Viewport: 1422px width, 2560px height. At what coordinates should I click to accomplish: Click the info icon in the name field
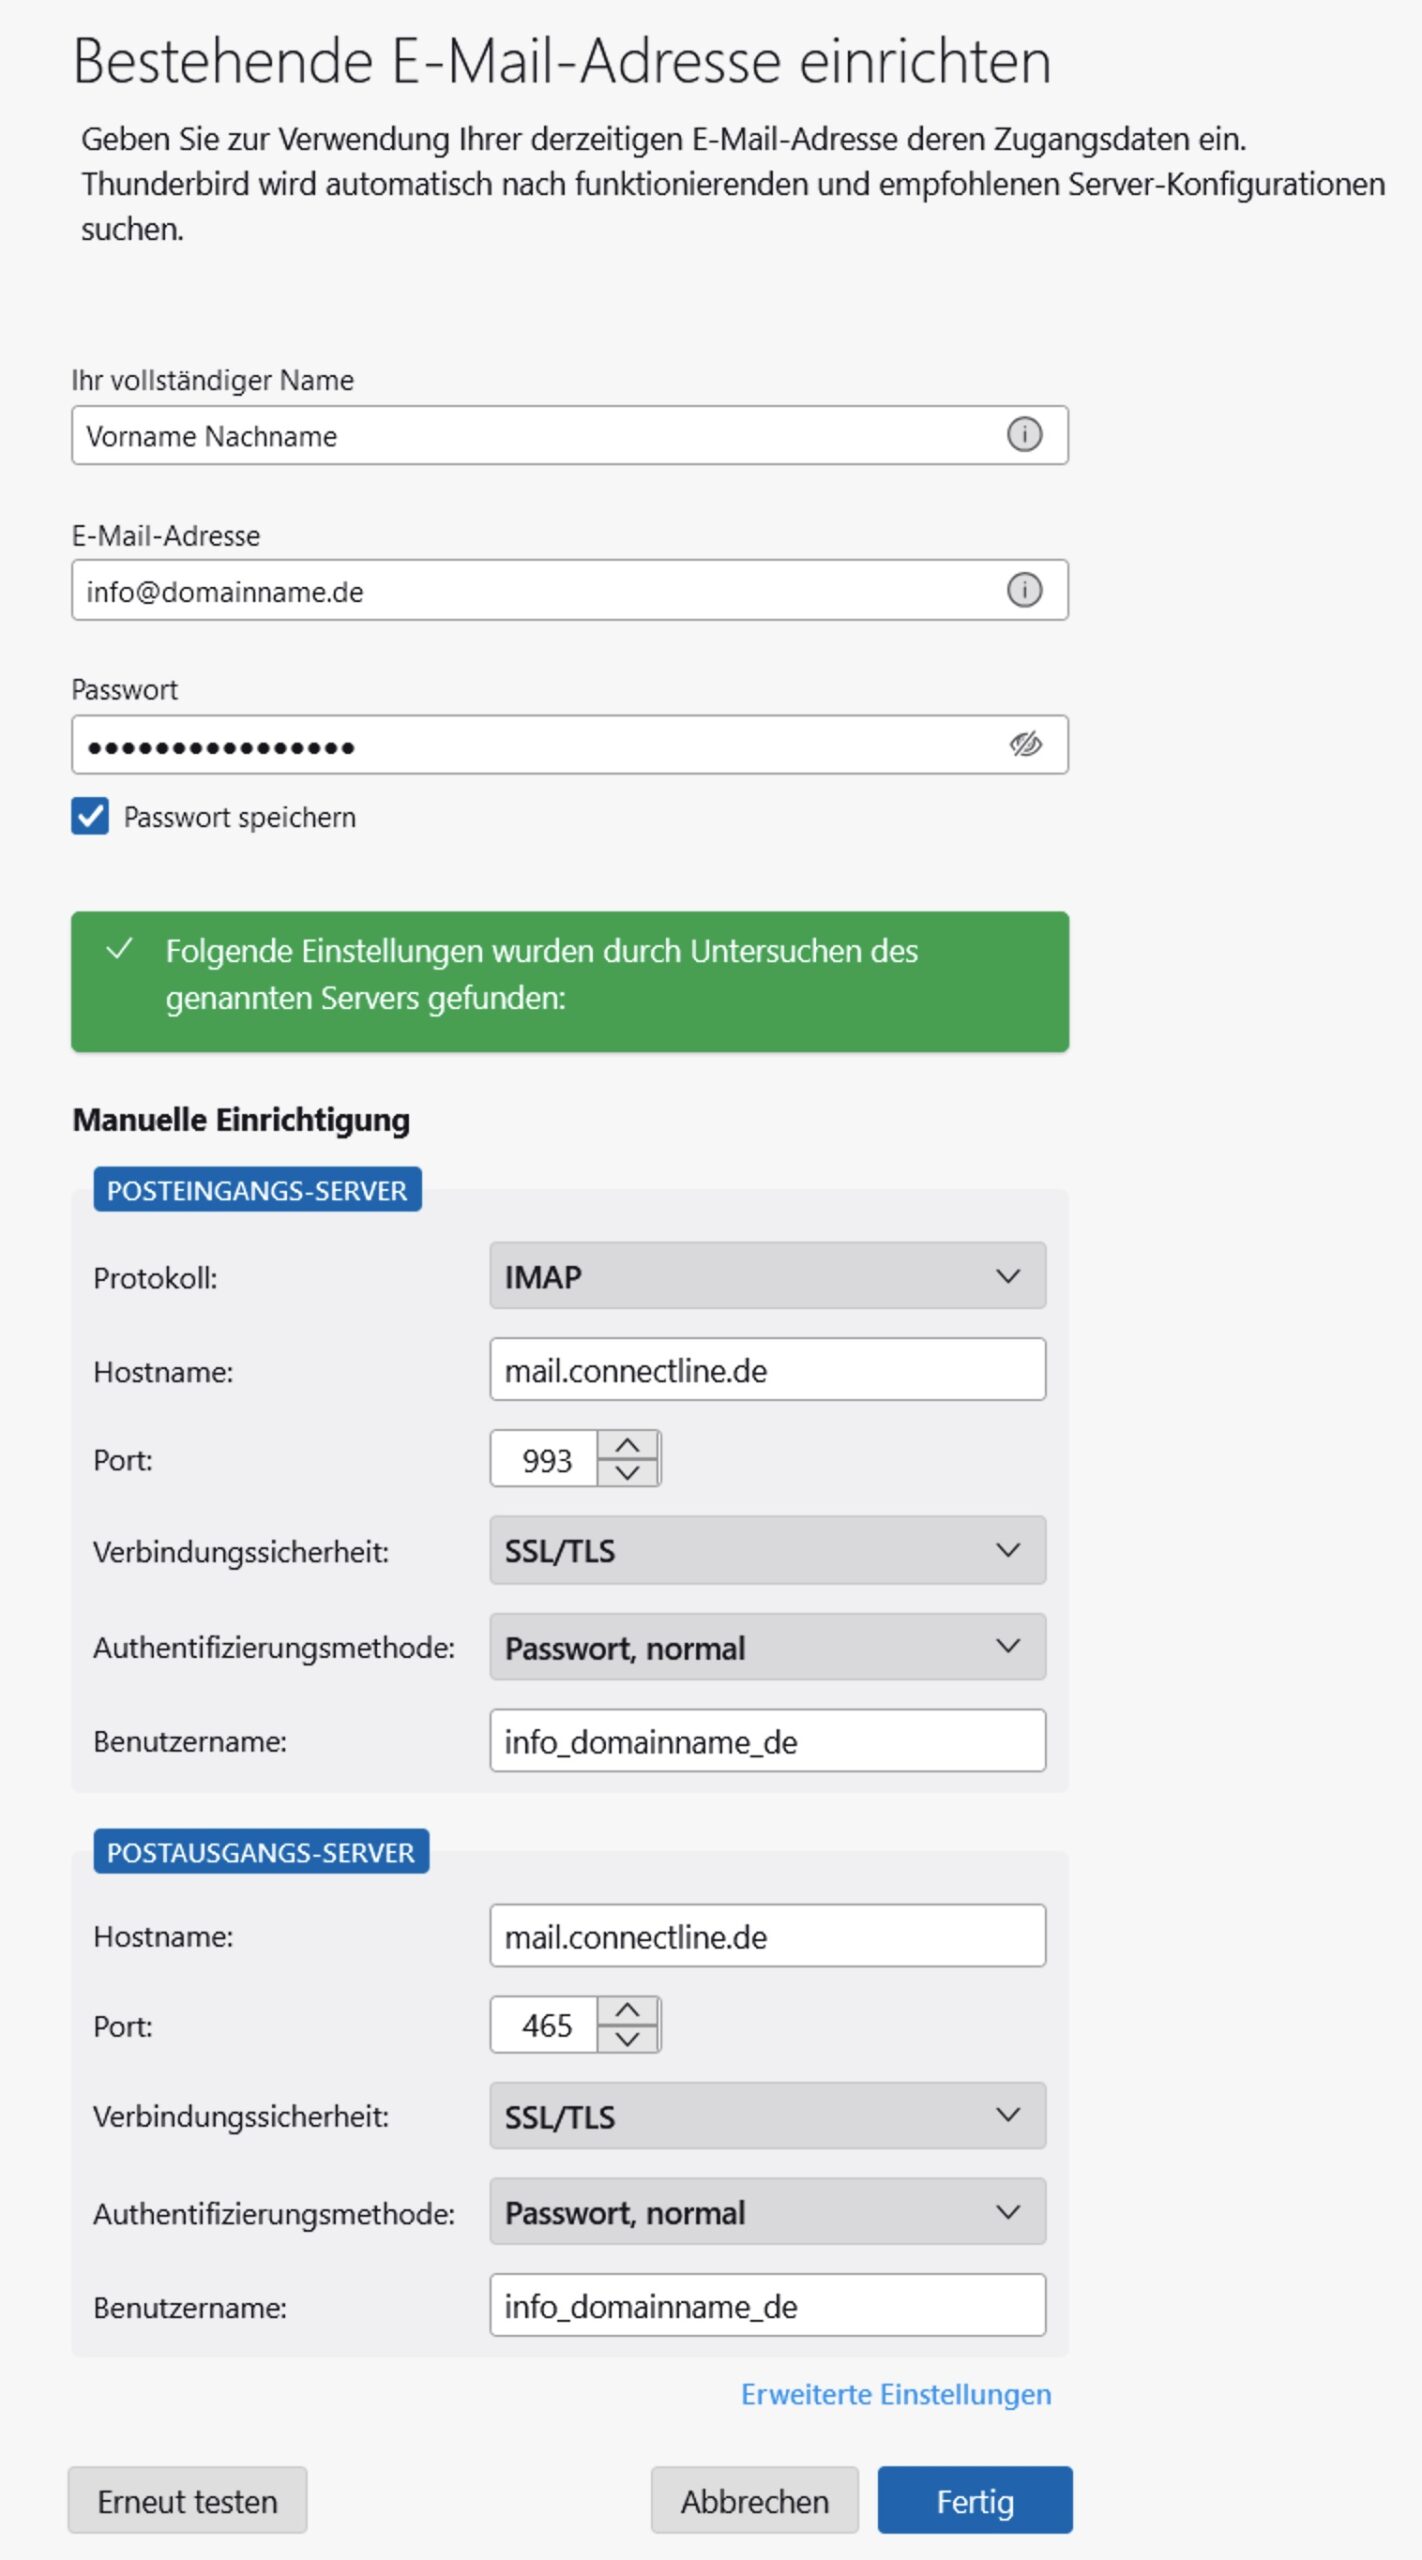tap(1024, 435)
